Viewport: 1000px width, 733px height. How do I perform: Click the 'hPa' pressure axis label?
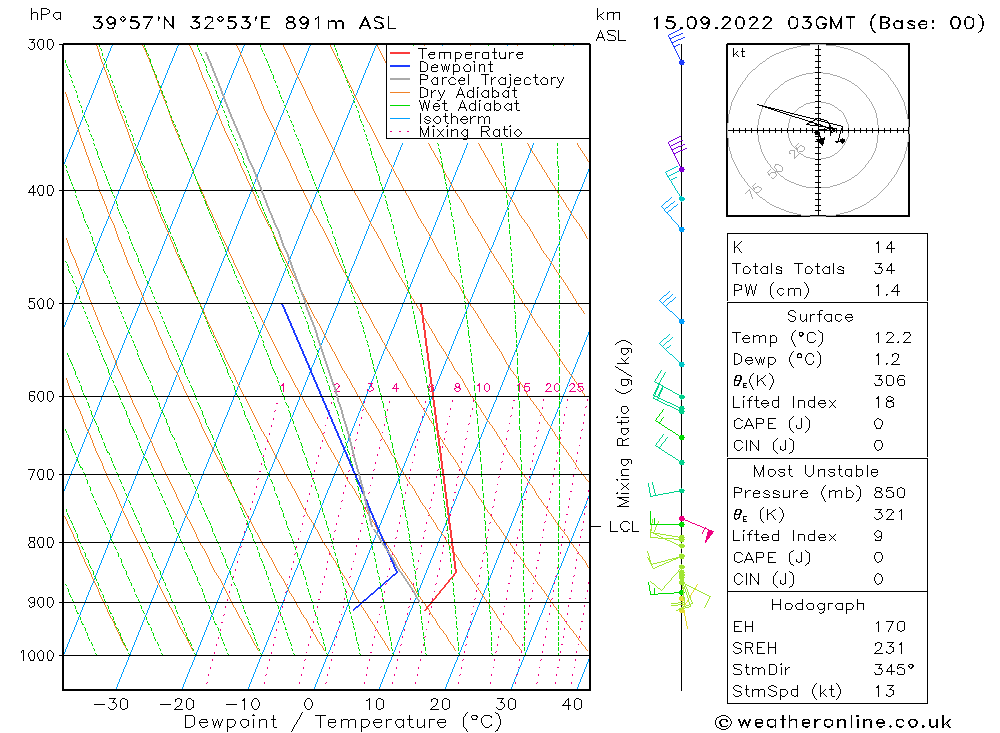click(x=45, y=15)
